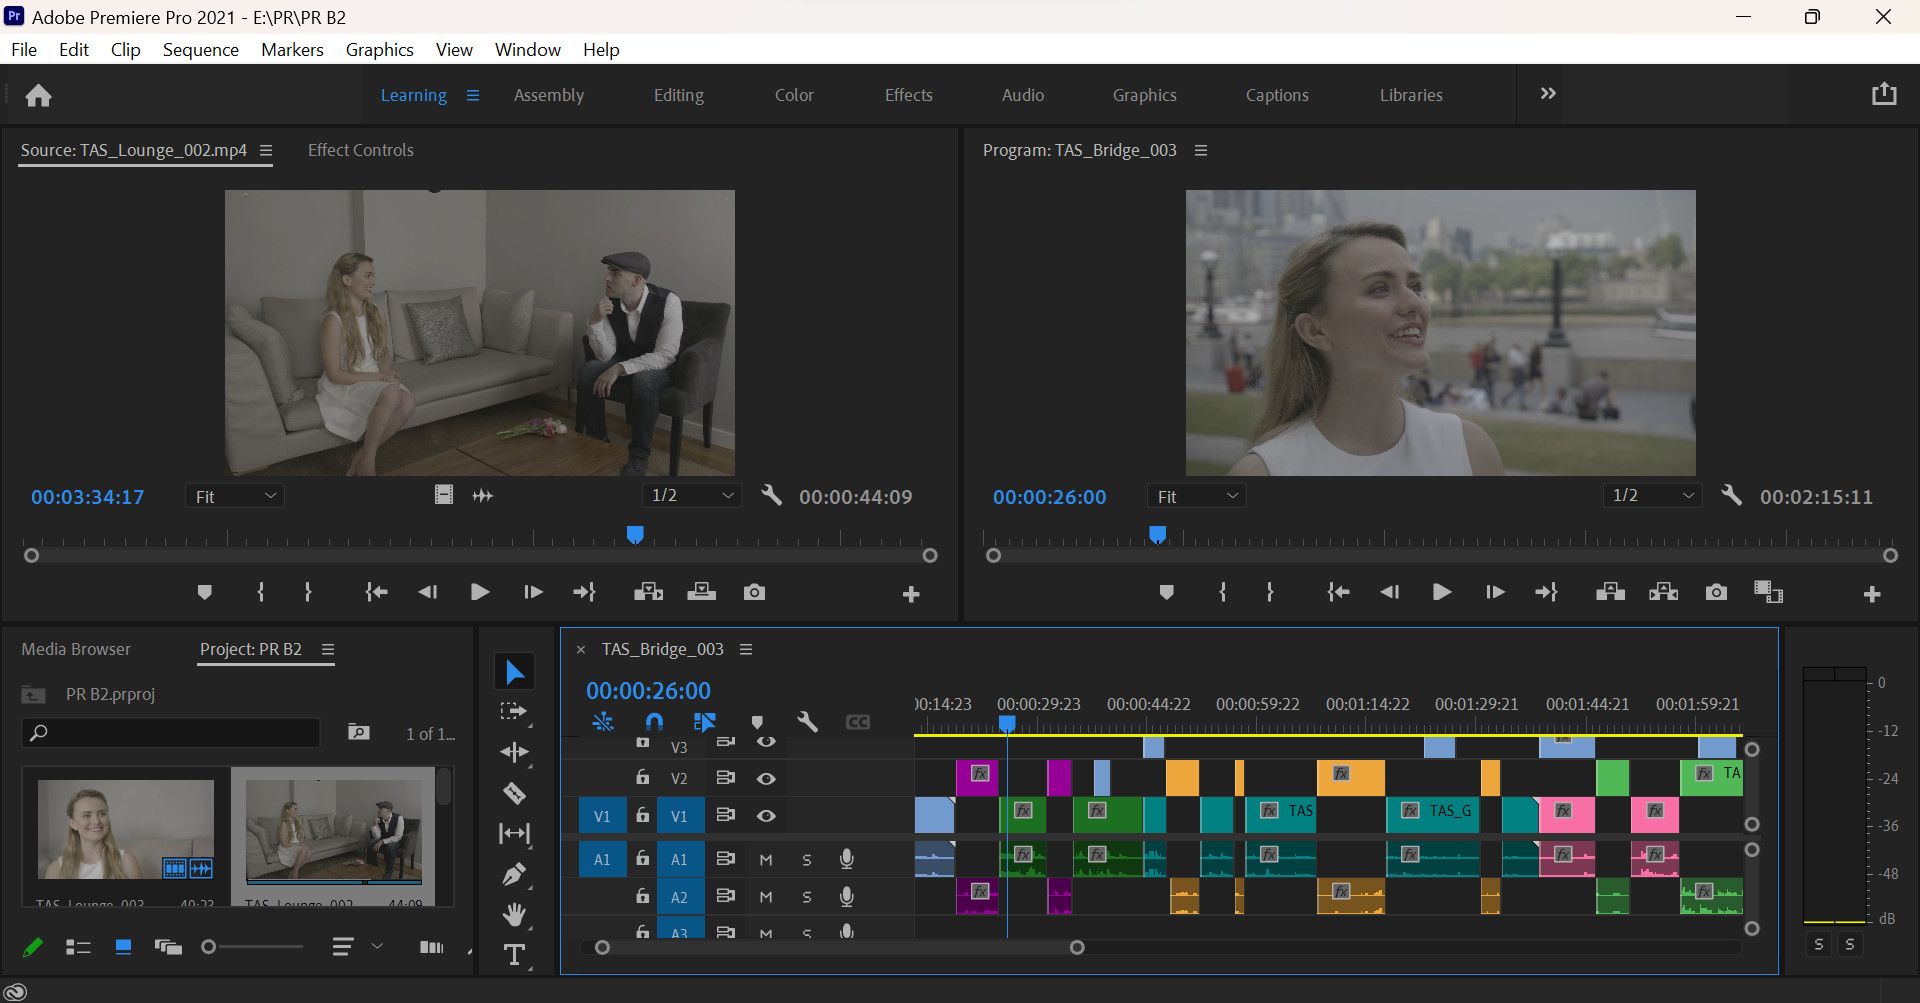Click Export Frame camera in Program monitor
Image resolution: width=1920 pixels, height=1003 pixels.
pyautogui.click(x=1716, y=592)
